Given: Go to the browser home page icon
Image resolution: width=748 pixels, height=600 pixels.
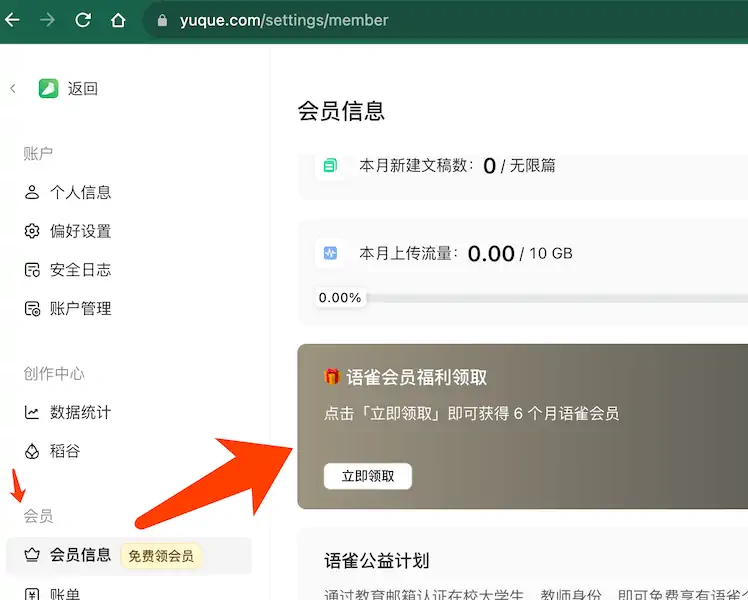Looking at the screenshot, I should tap(118, 20).
